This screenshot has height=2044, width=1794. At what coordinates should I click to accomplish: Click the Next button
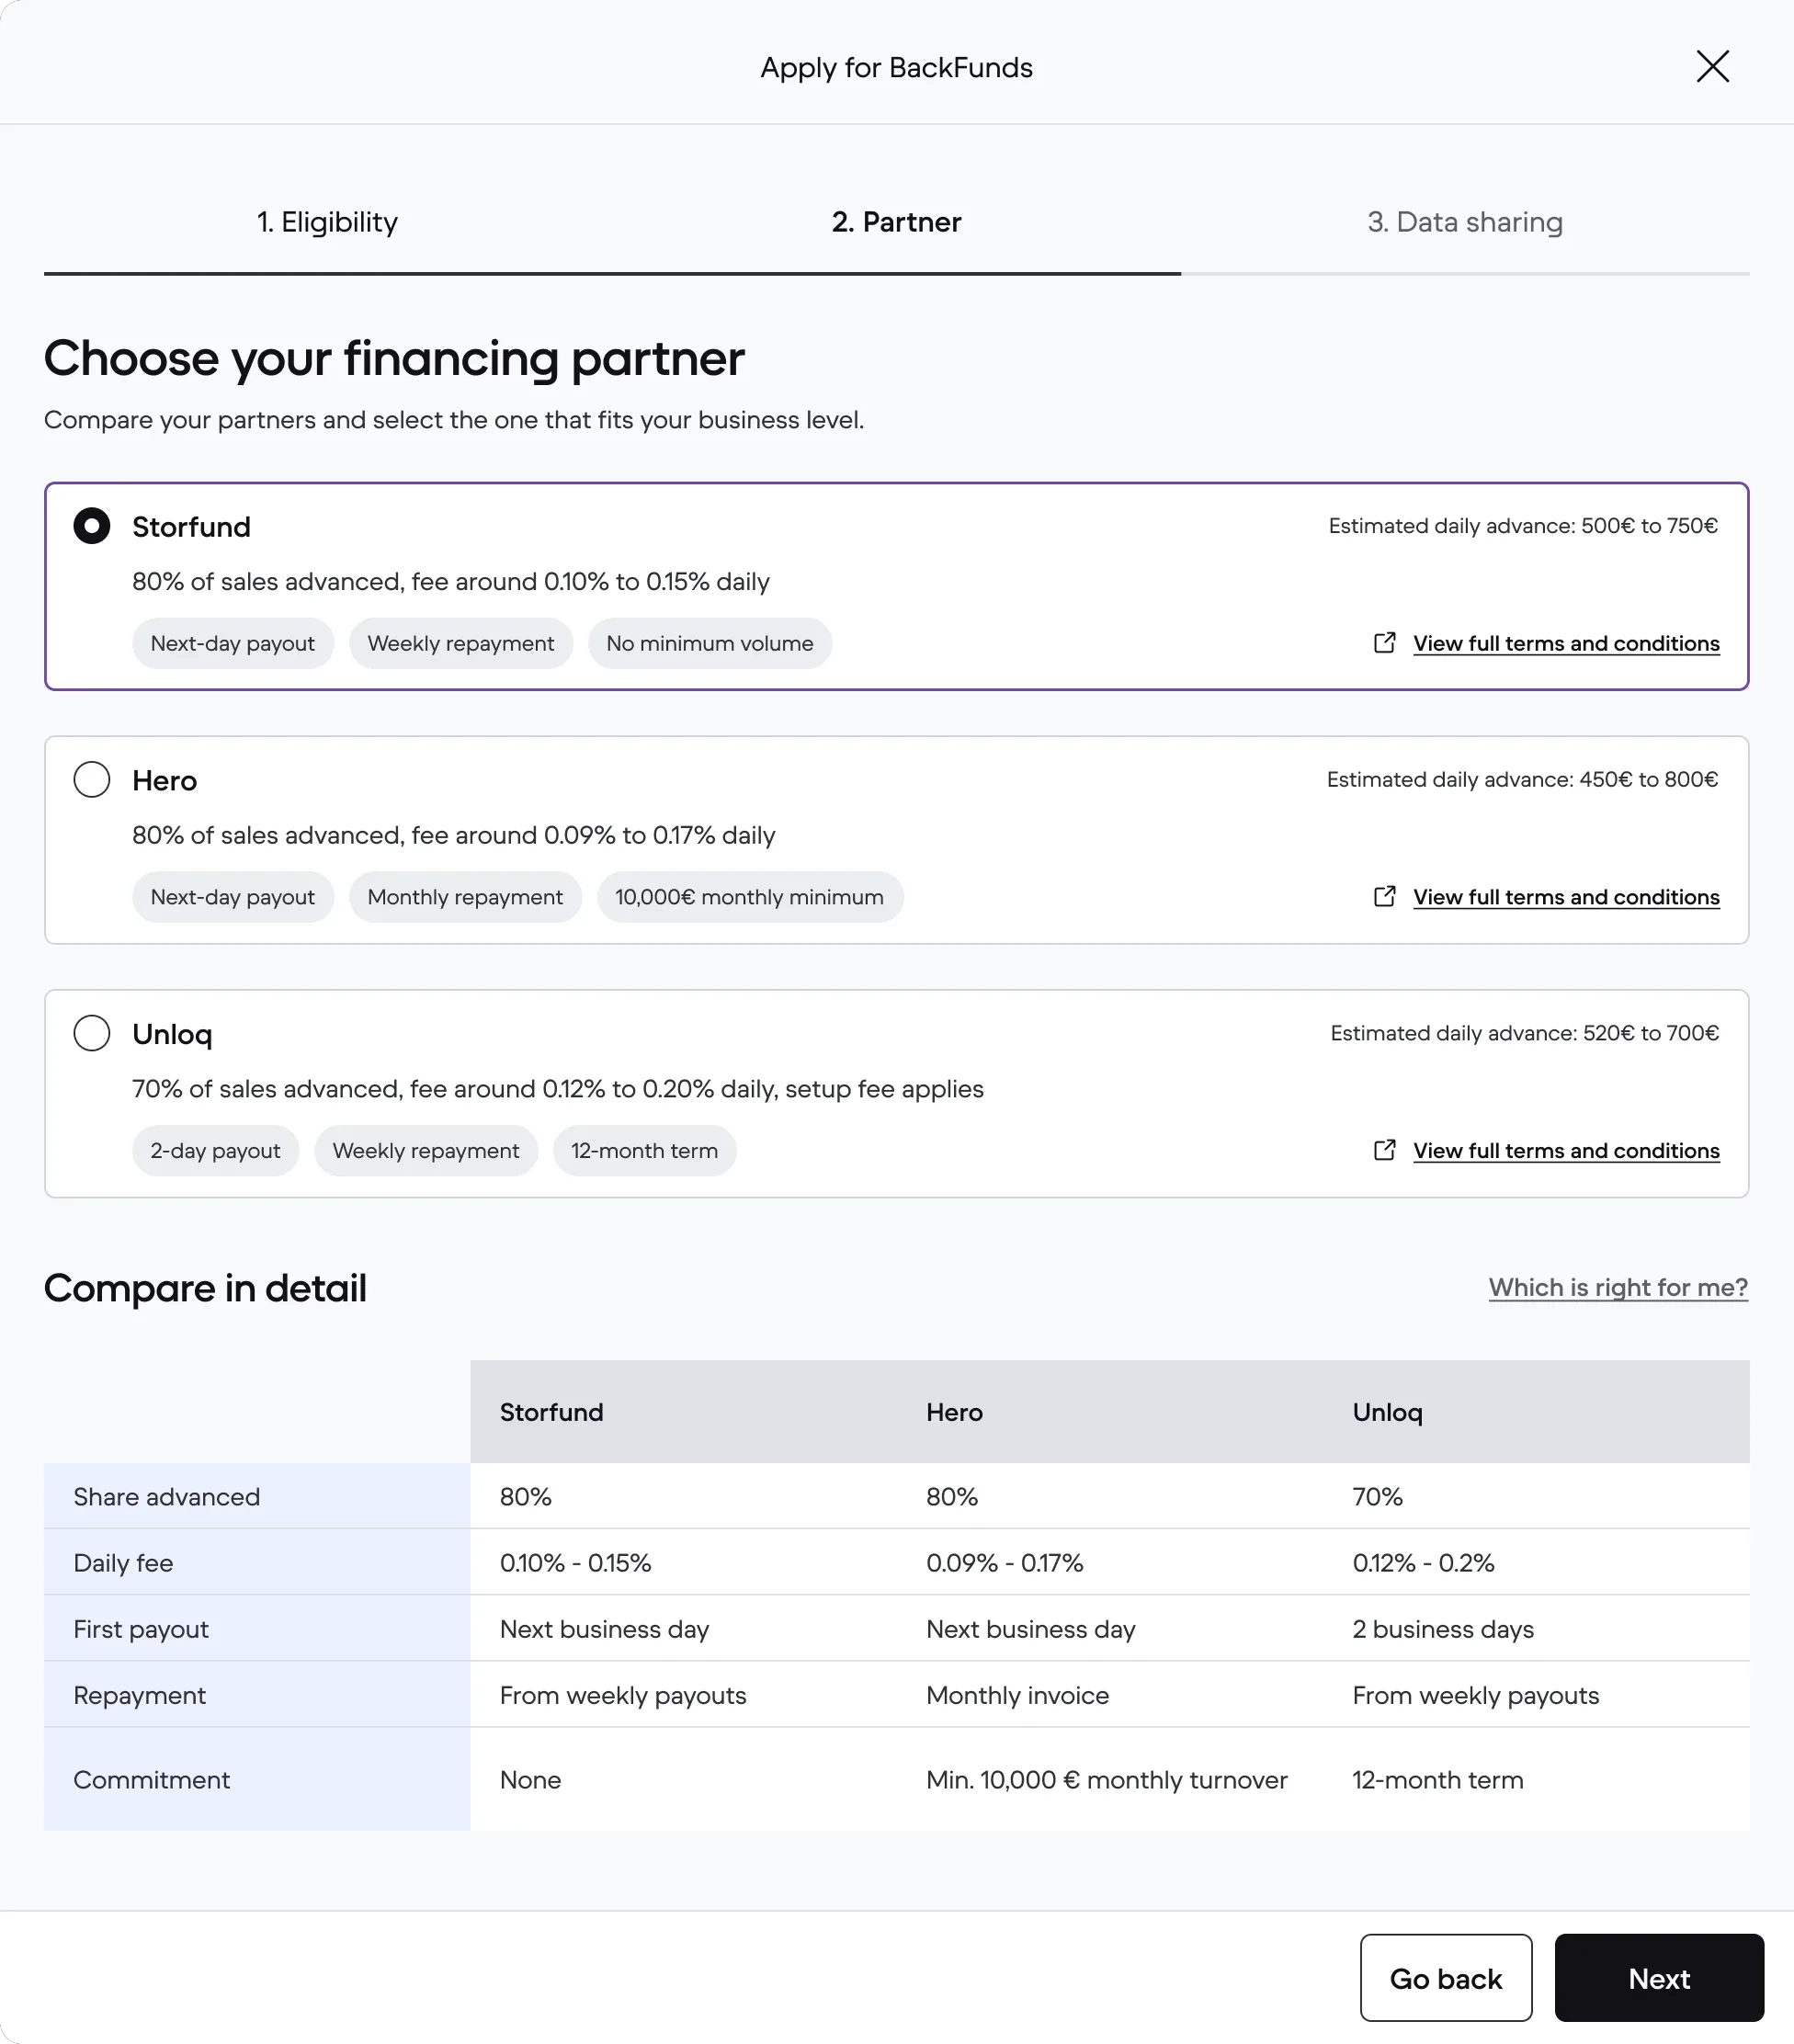tap(1659, 1978)
